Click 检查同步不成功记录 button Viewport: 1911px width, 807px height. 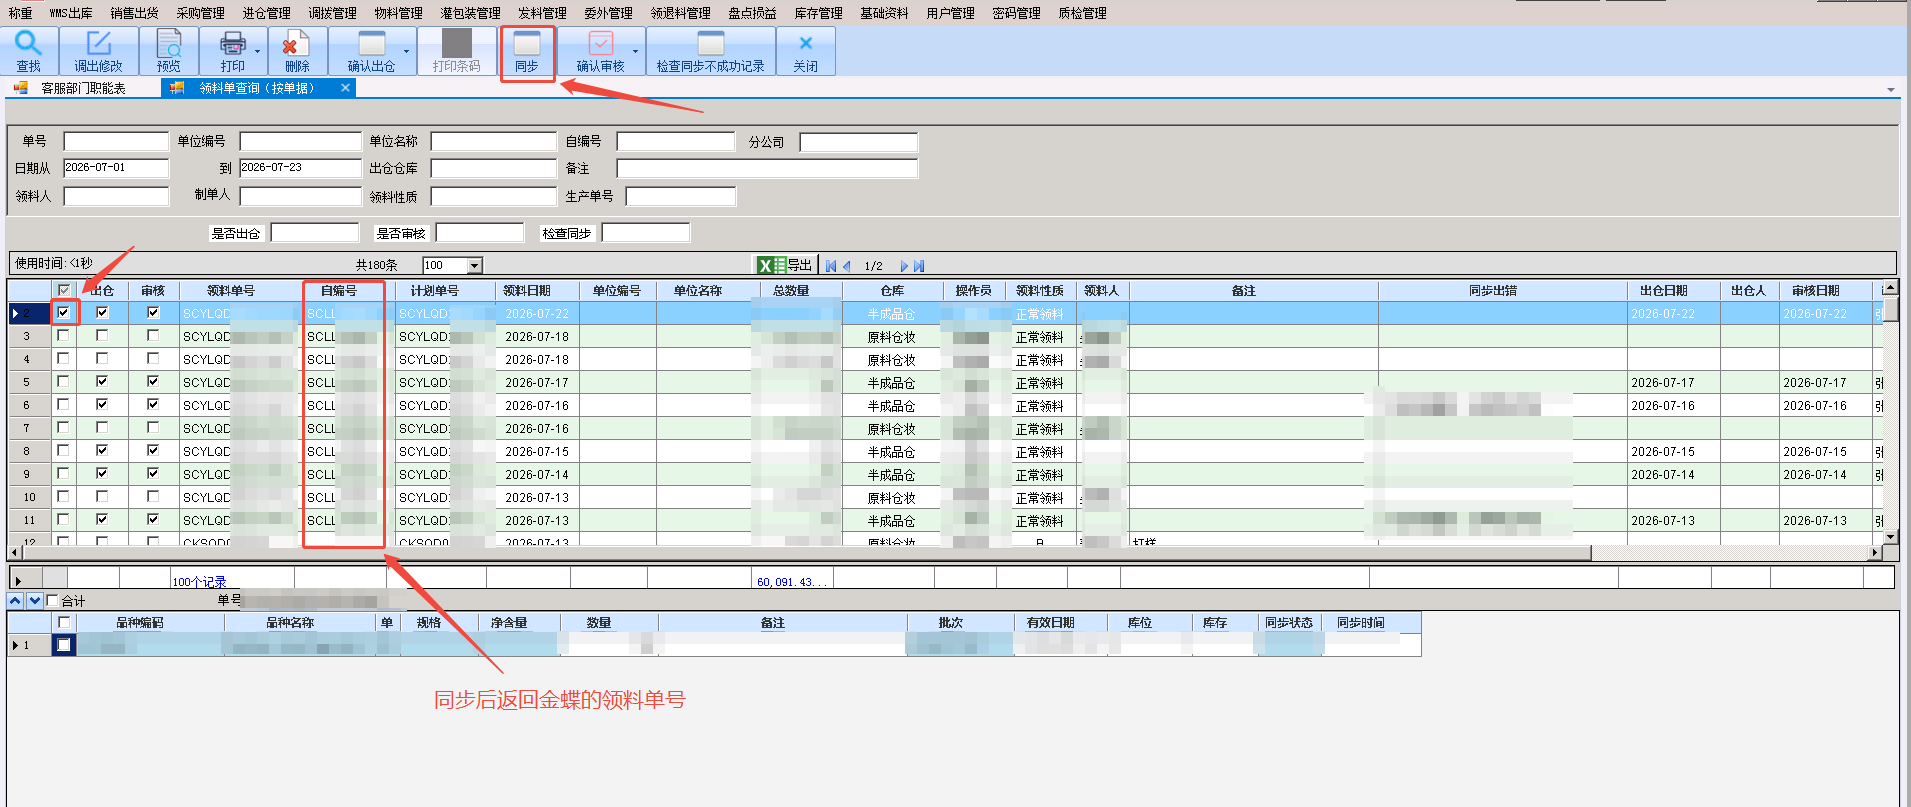[710, 50]
